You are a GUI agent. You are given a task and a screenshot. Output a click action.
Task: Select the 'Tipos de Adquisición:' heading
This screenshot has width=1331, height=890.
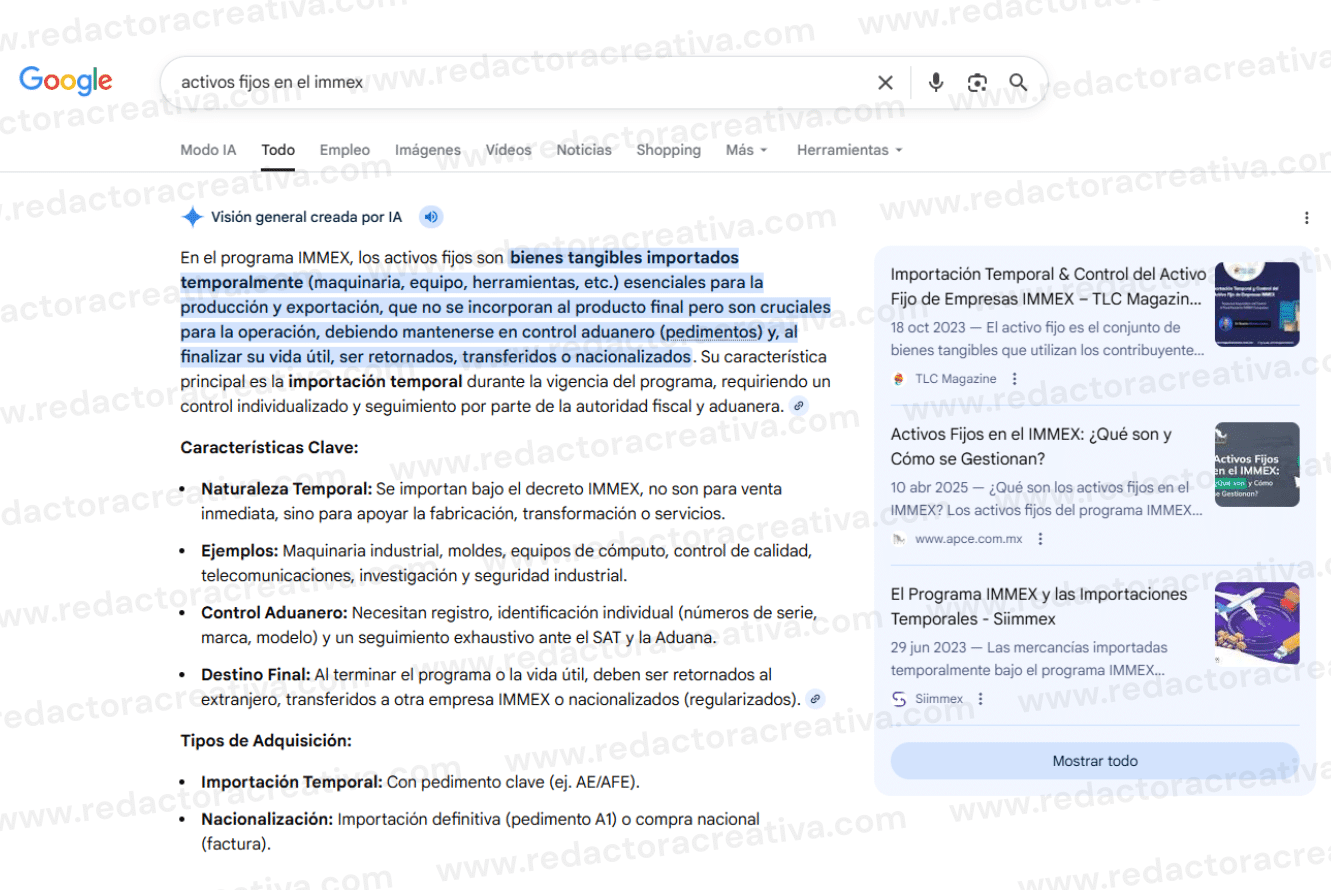(266, 741)
